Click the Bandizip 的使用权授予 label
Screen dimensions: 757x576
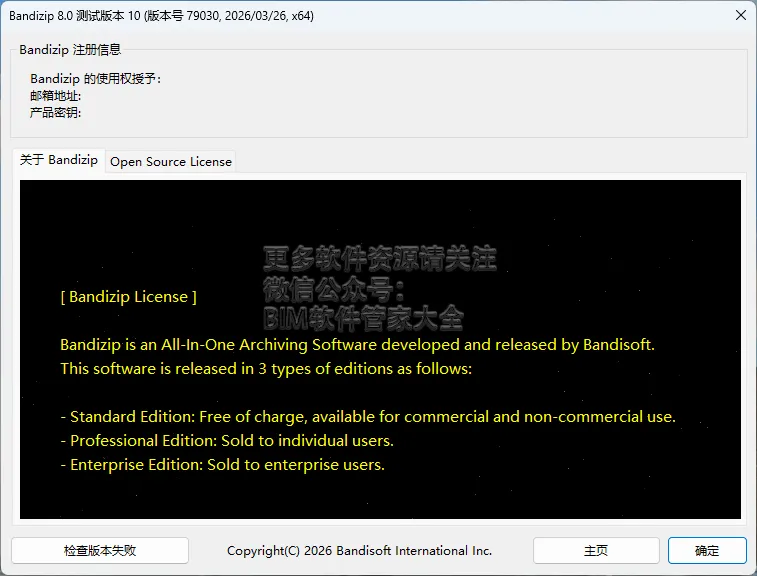click(x=96, y=78)
